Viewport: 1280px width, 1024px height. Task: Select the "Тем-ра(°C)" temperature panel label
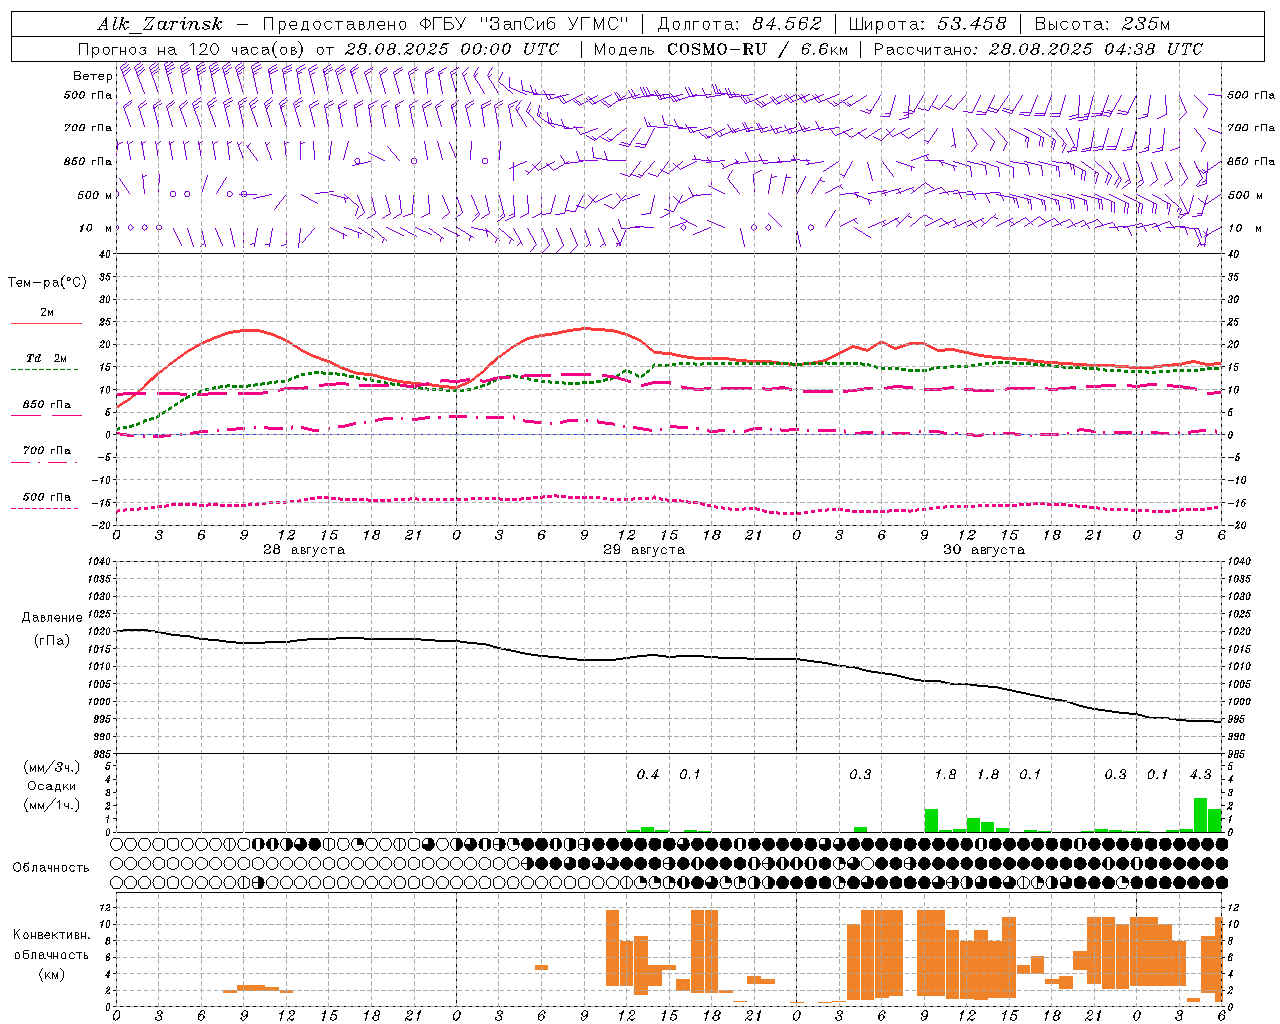pos(47,283)
